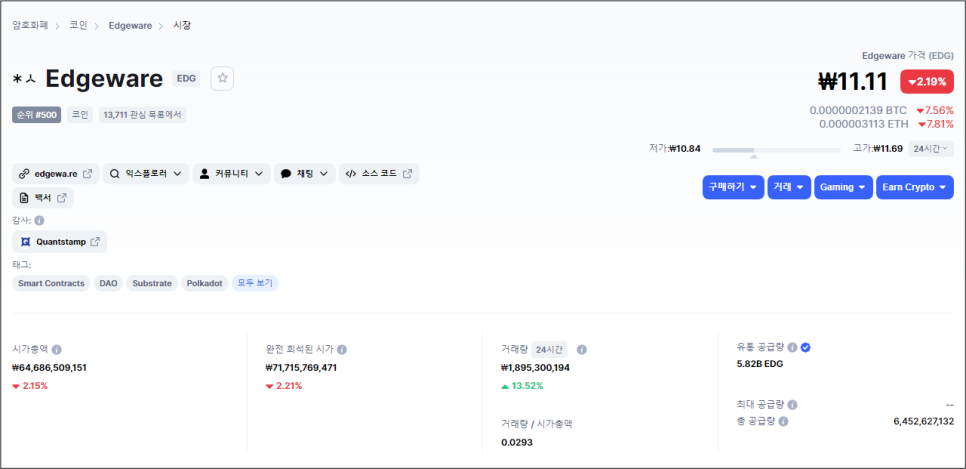Click the 모두 보기 tag to view all
The height and width of the screenshot is (469, 966).
click(x=255, y=283)
